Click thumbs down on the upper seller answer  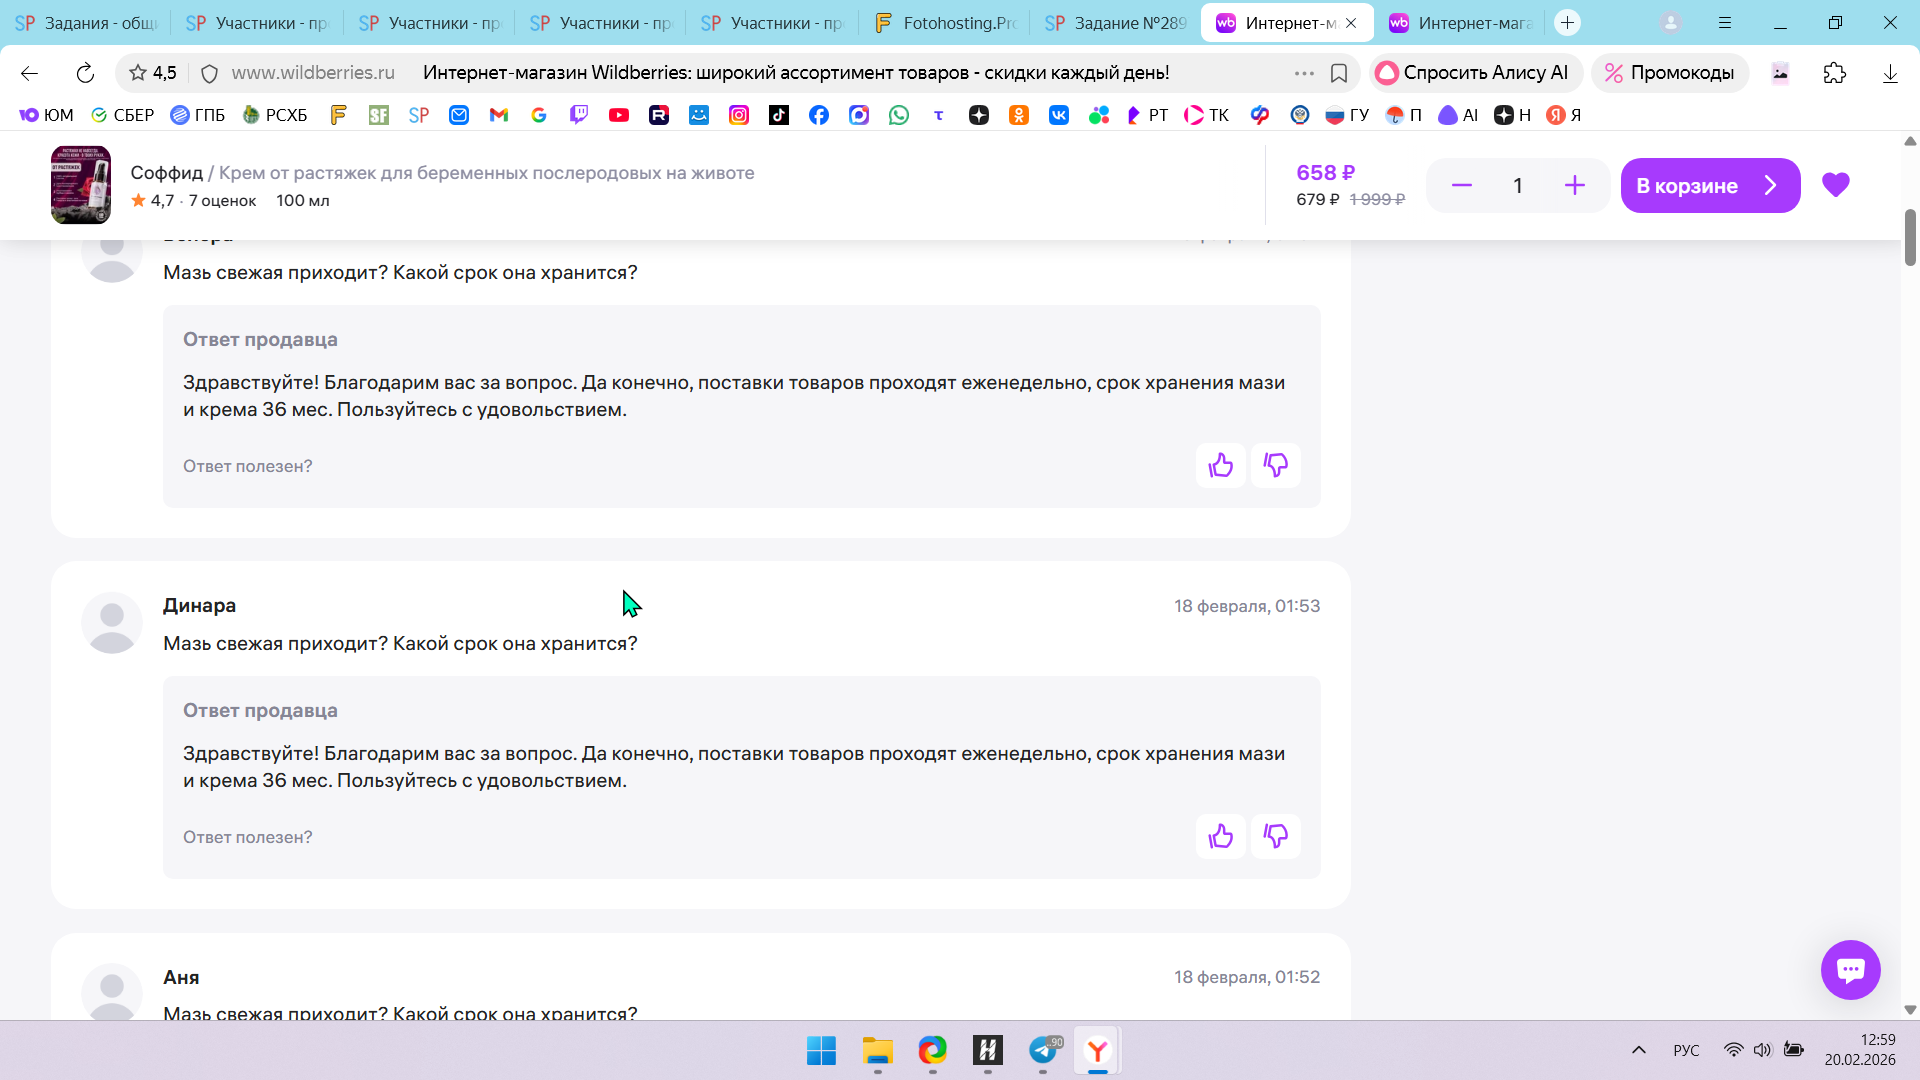1275,465
